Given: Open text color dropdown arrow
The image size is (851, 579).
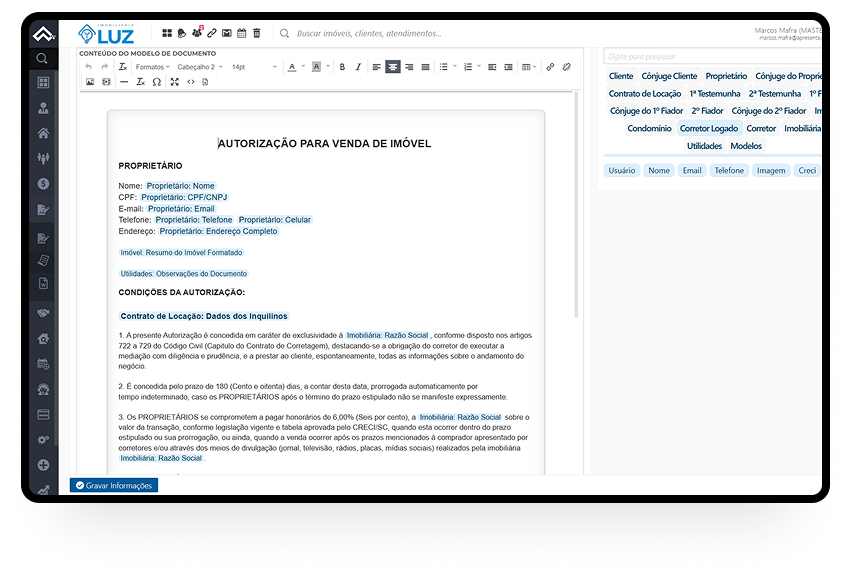Looking at the screenshot, I should pyautogui.click(x=303, y=66).
